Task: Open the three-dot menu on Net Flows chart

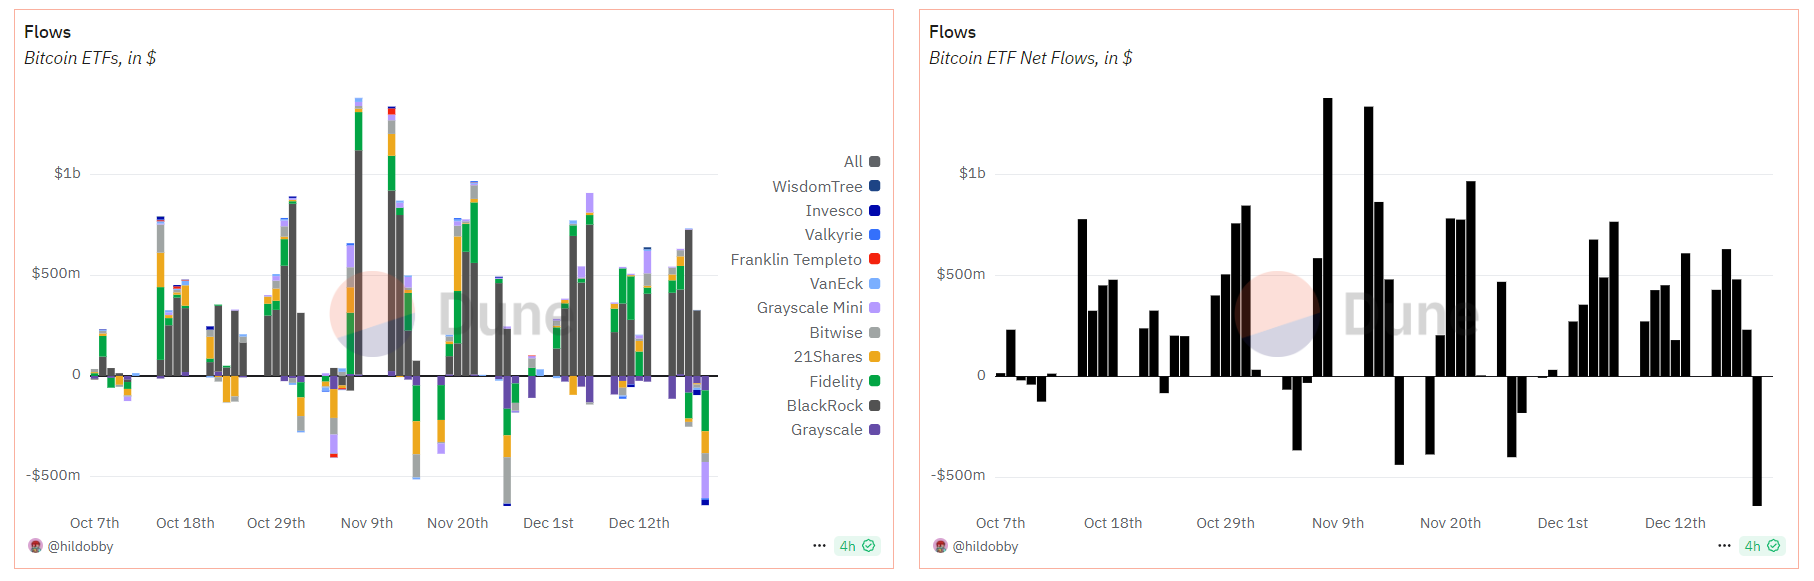Action: [1724, 546]
